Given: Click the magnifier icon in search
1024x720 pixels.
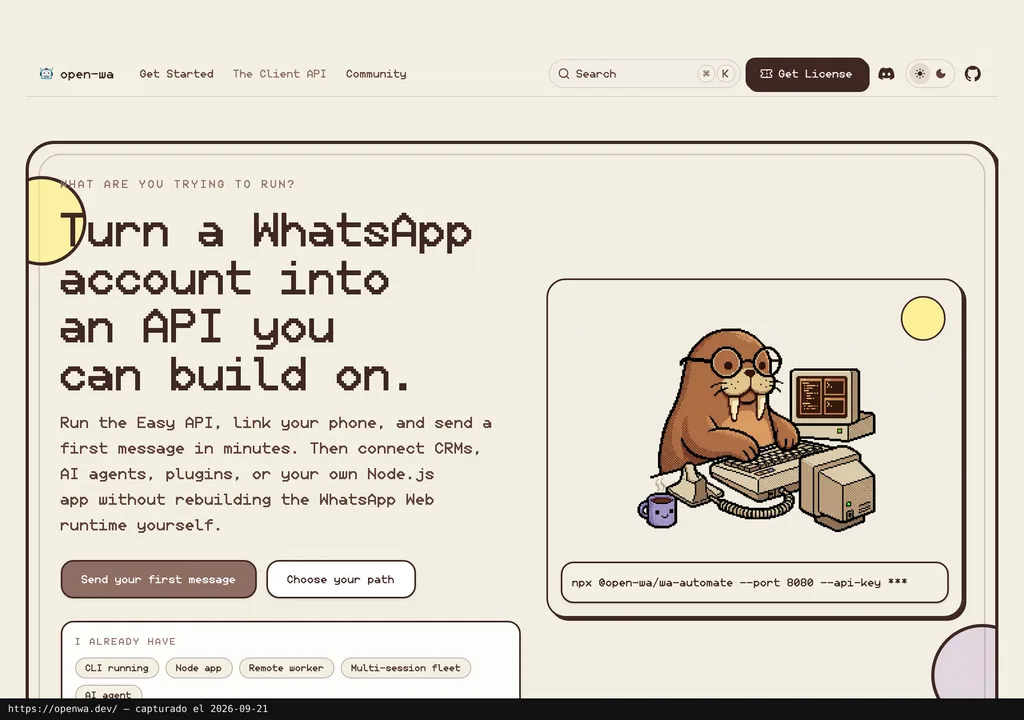Looking at the screenshot, I should coord(564,74).
